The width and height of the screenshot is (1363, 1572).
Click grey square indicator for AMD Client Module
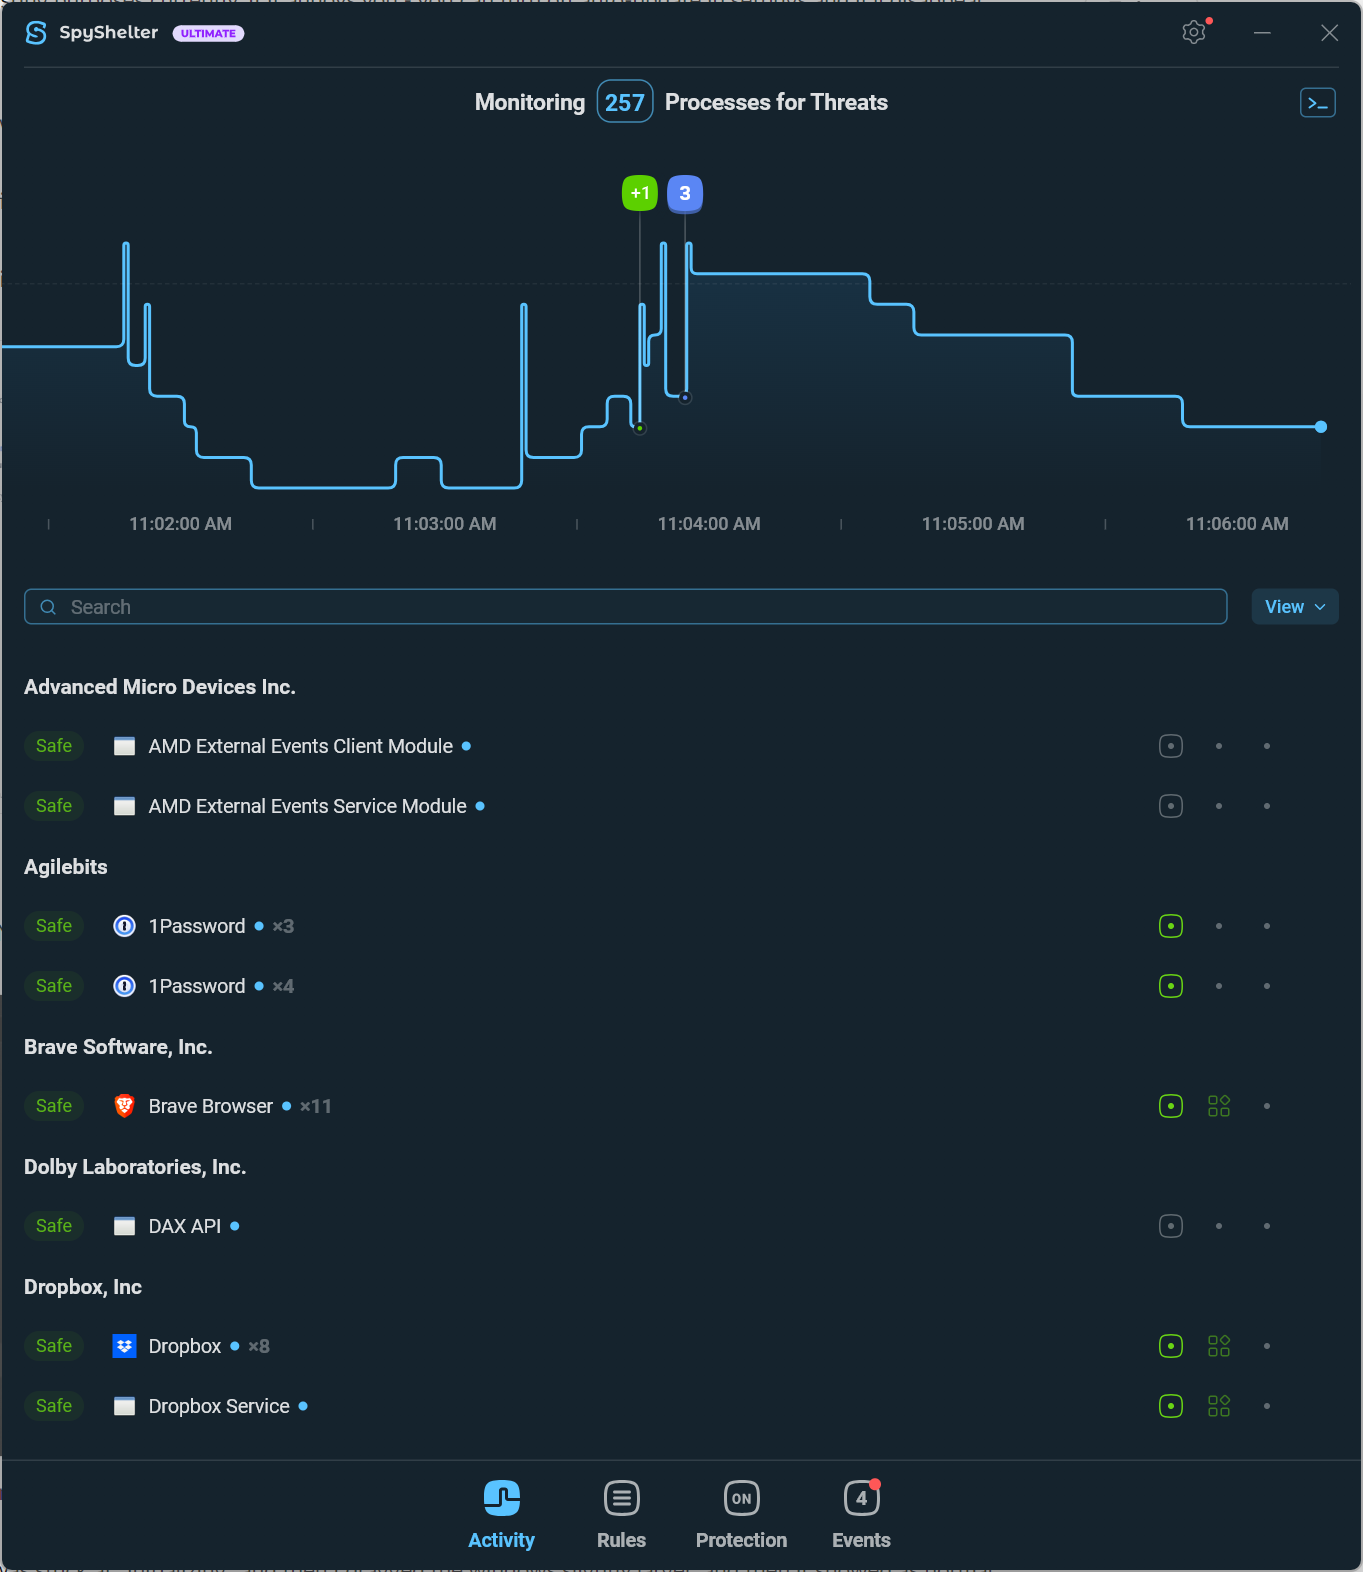click(1171, 746)
